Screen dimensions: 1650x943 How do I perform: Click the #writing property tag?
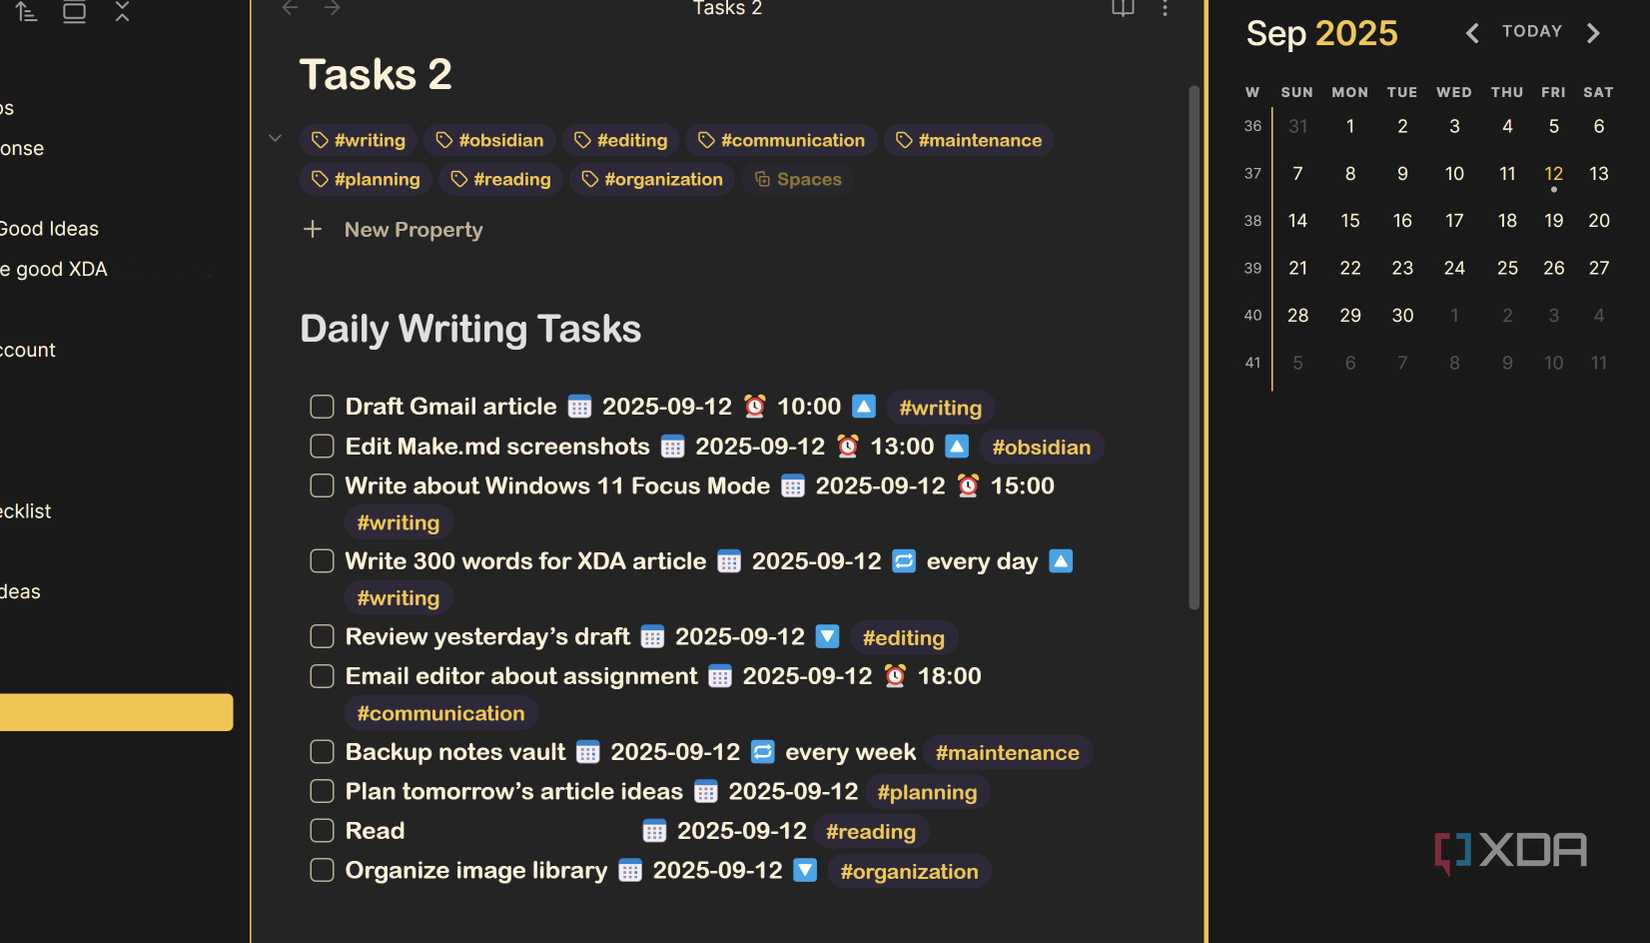(358, 140)
